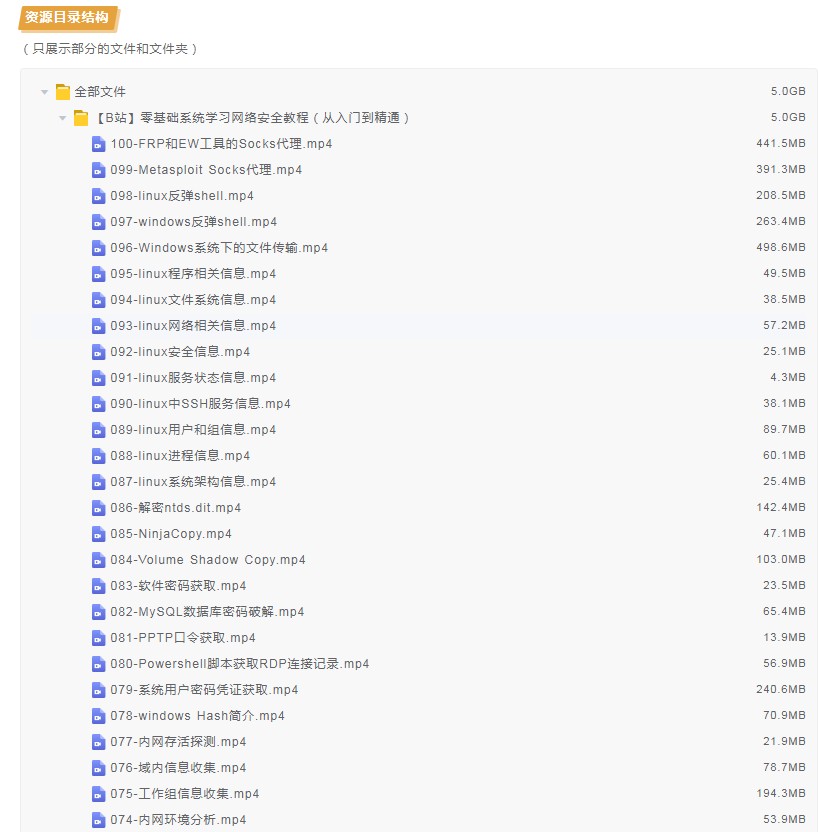Click video icon of 085-NinjaCopy.mp4
The image size is (818, 832).
(x=99, y=534)
